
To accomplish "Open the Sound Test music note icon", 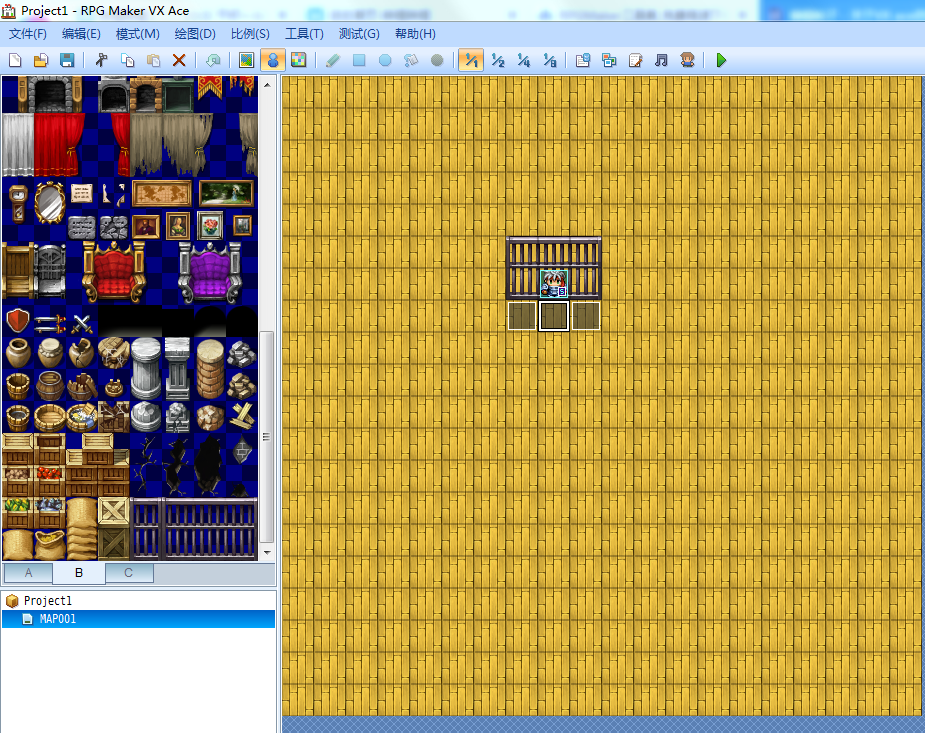I will coord(661,60).
